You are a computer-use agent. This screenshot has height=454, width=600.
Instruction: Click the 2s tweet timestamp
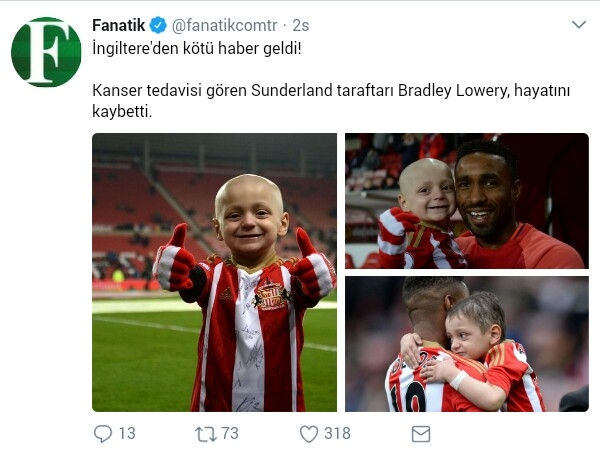(x=300, y=26)
